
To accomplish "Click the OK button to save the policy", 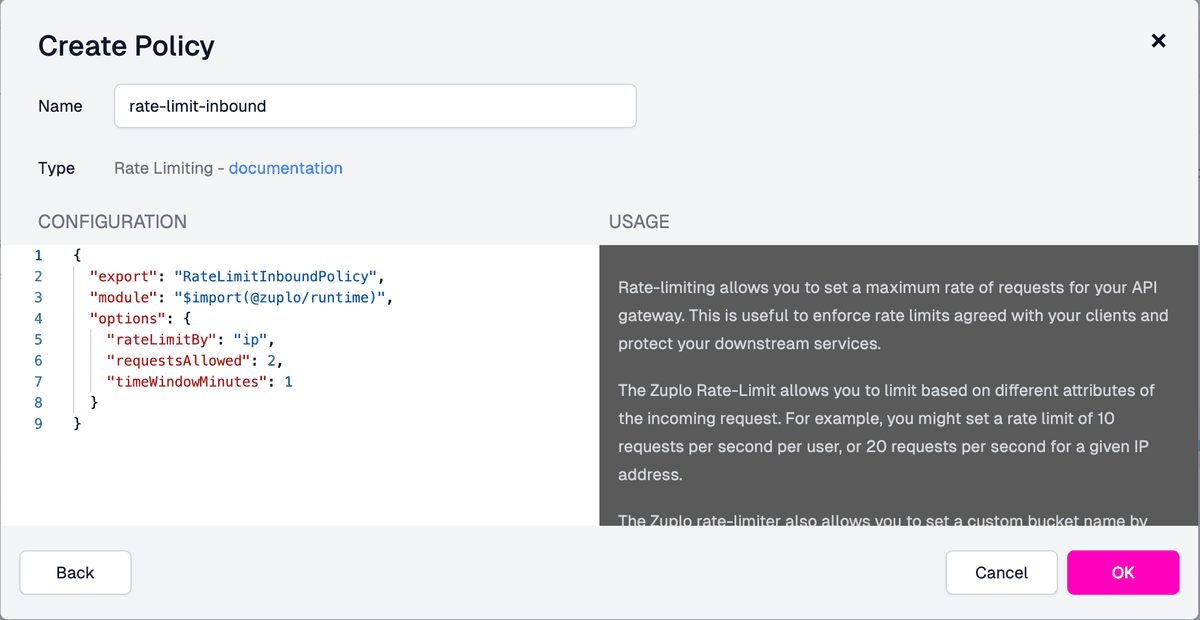I will (1123, 572).
